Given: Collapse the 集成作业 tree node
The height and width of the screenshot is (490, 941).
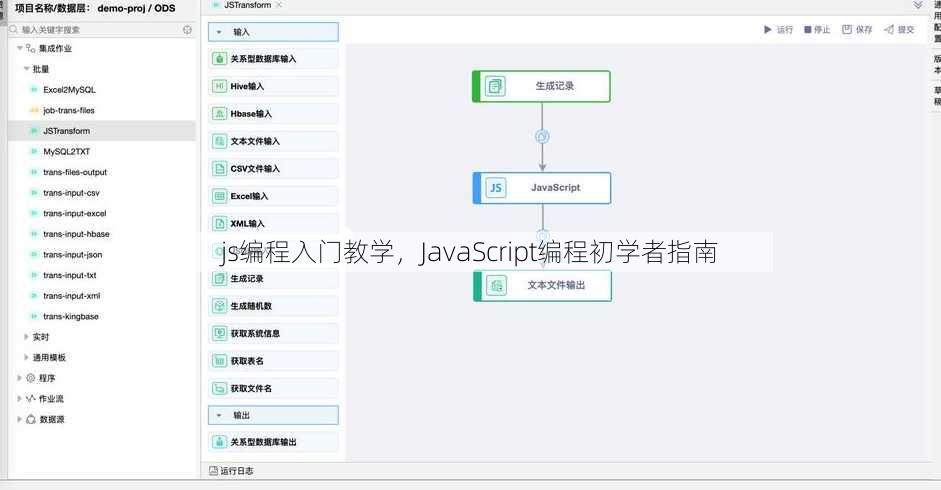Looking at the screenshot, I should tap(20, 48).
